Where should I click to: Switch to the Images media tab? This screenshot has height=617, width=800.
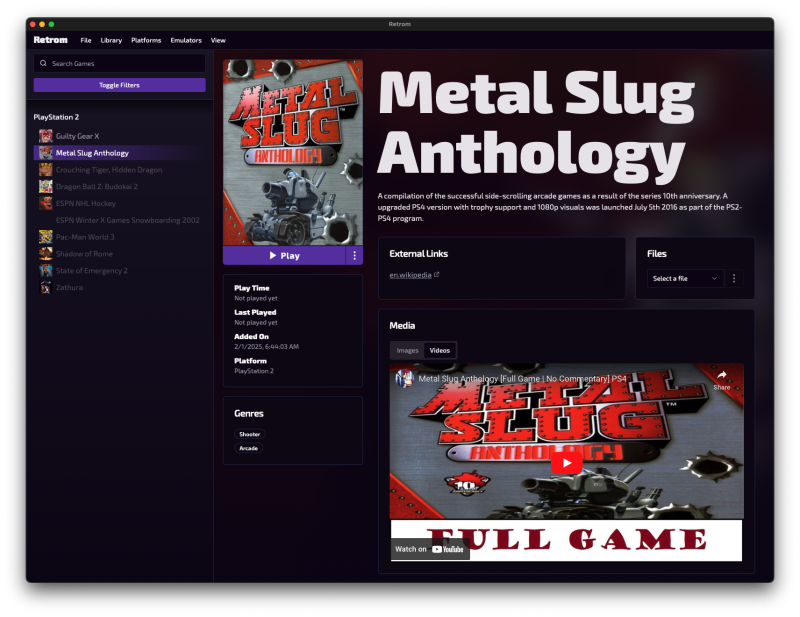407,351
